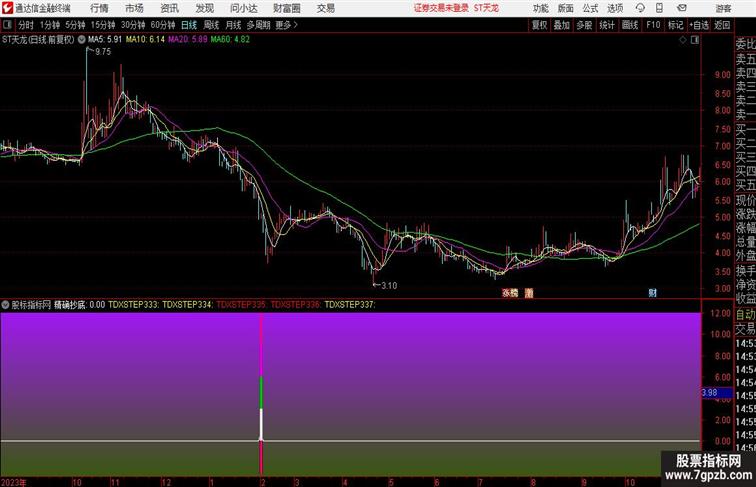This screenshot has height=487, width=756.
Task: Click the 证券交易未登录 login link
Action: click(441, 8)
